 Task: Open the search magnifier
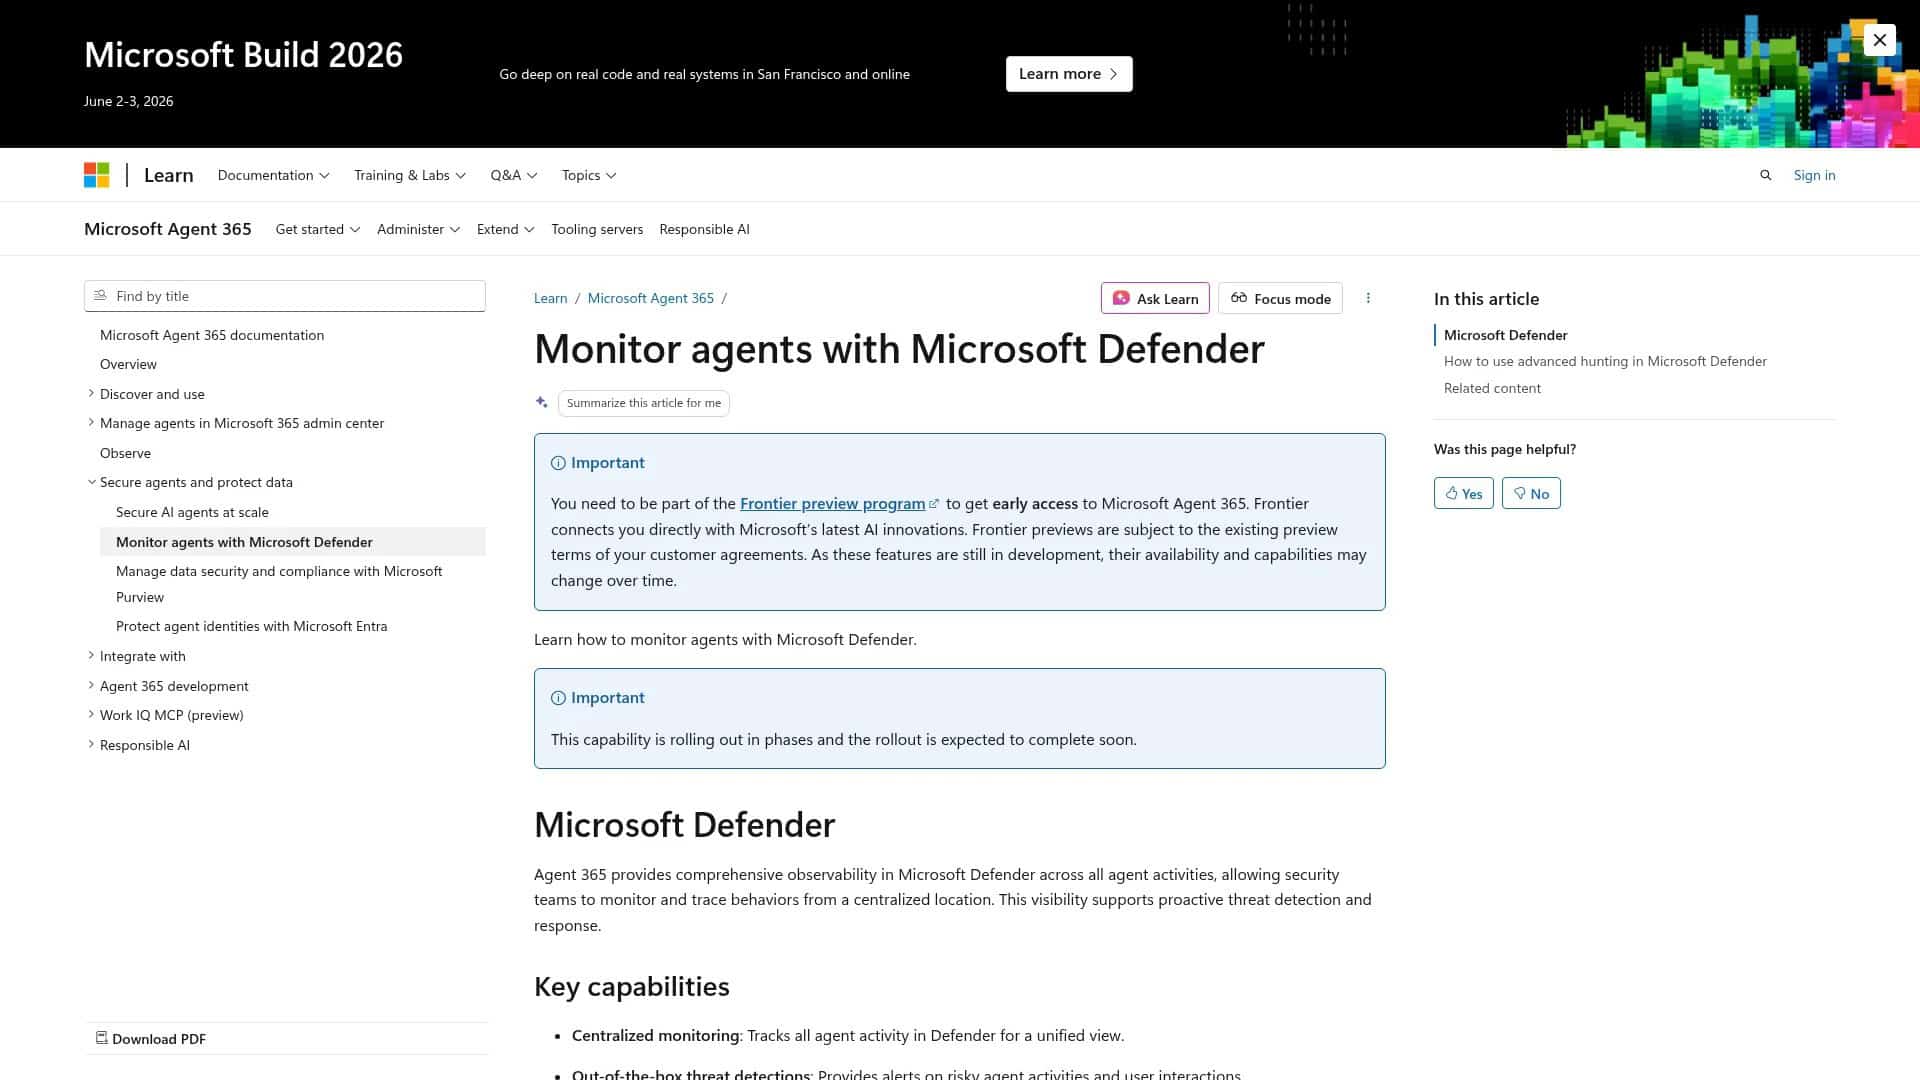1765,174
